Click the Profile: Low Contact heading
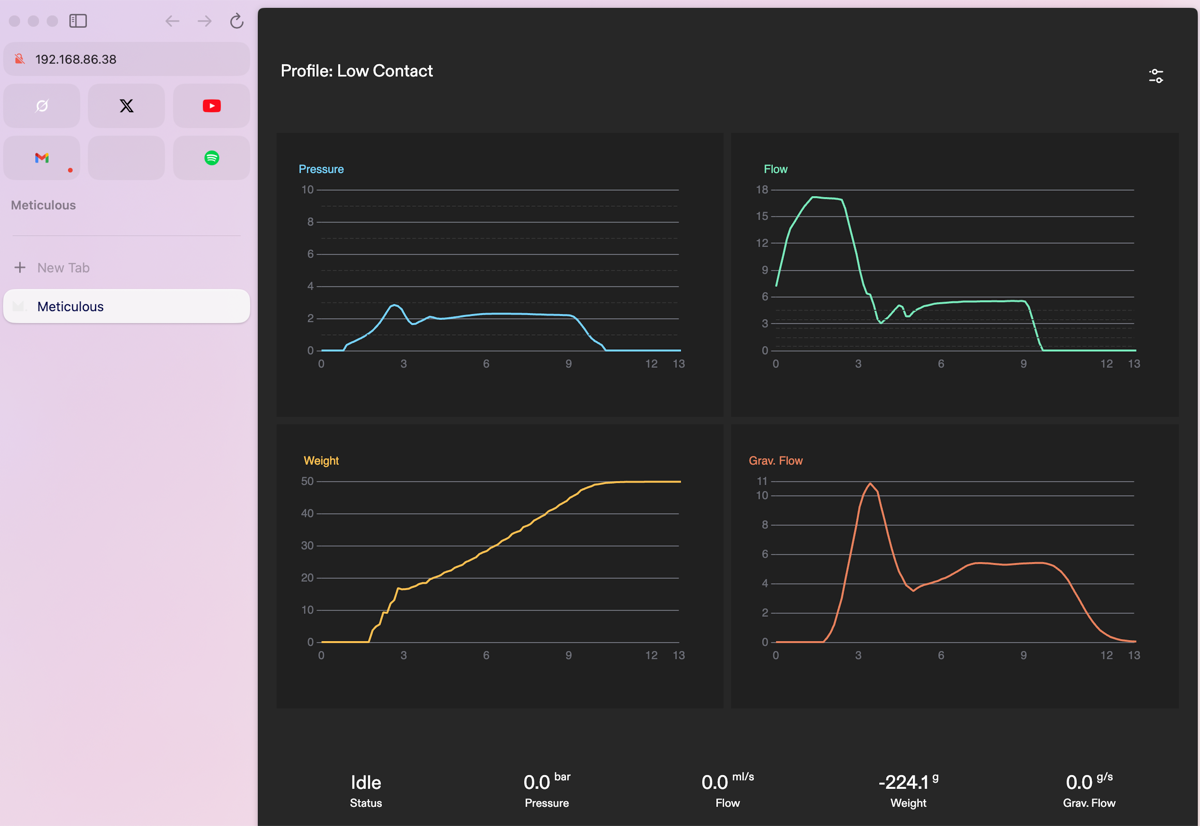Screen dimensions: 1200x826 [357, 71]
